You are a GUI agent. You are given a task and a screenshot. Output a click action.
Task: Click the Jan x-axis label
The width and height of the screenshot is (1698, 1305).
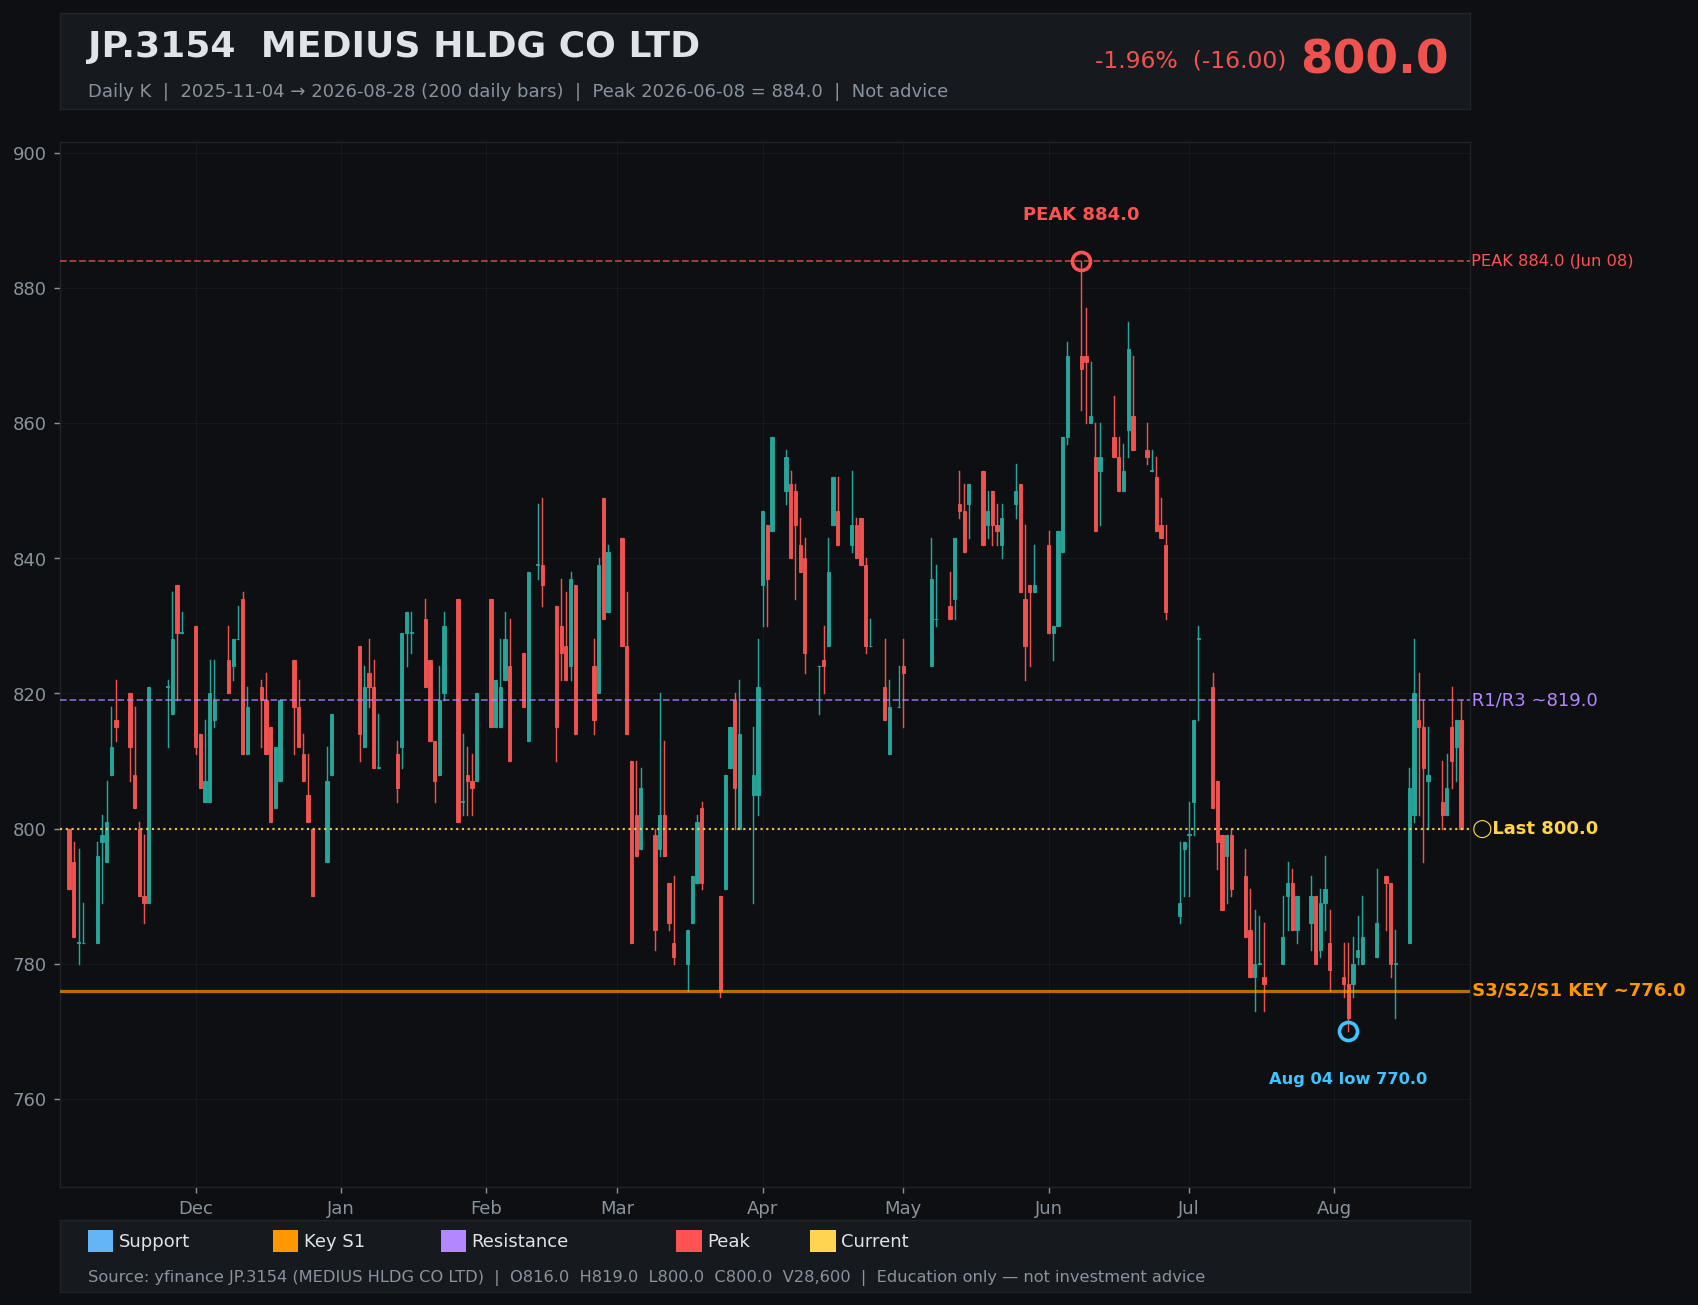(x=340, y=1208)
